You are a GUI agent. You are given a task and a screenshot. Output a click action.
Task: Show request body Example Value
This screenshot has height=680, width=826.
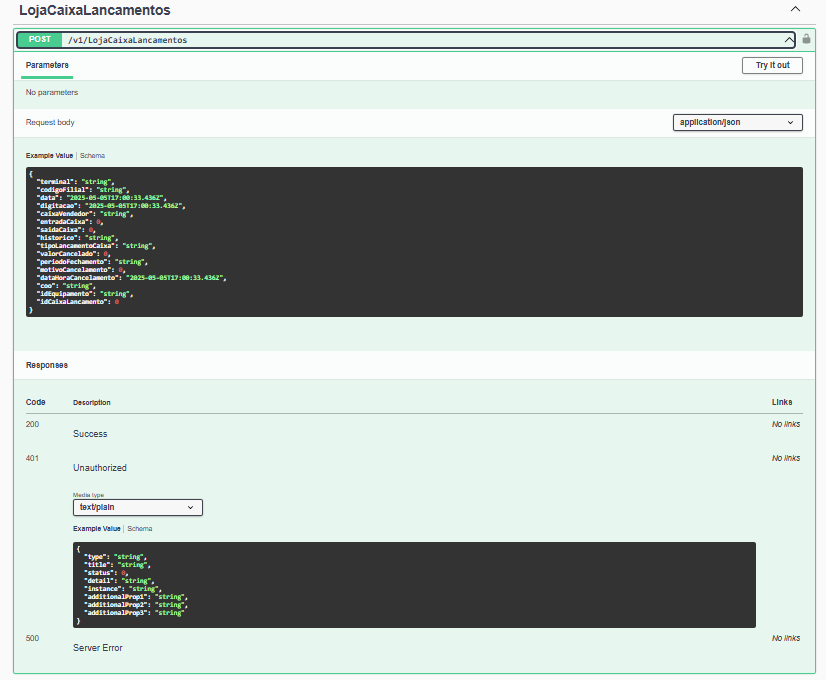coord(49,156)
